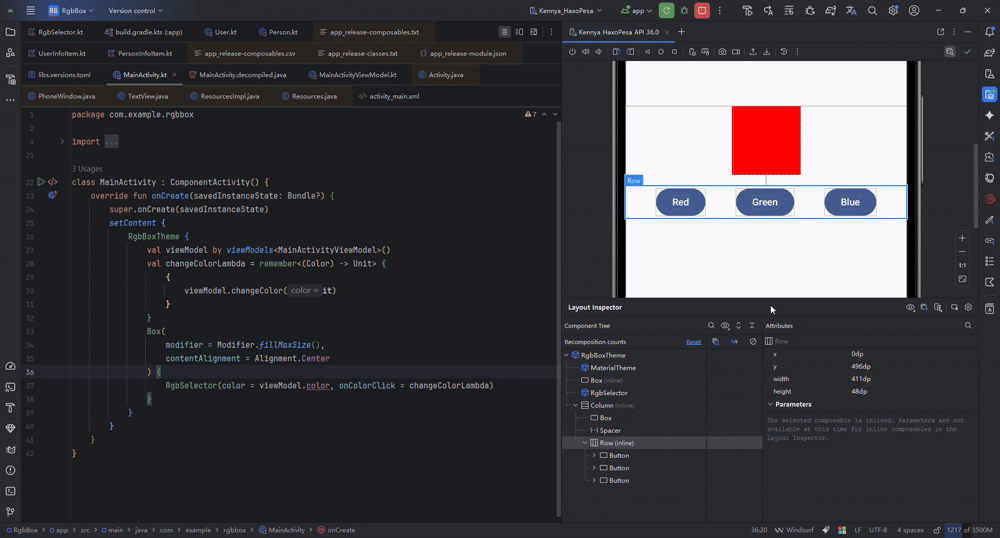The width and height of the screenshot is (1000, 538).
Task: Open Version control dropdown
Action: 135,11
